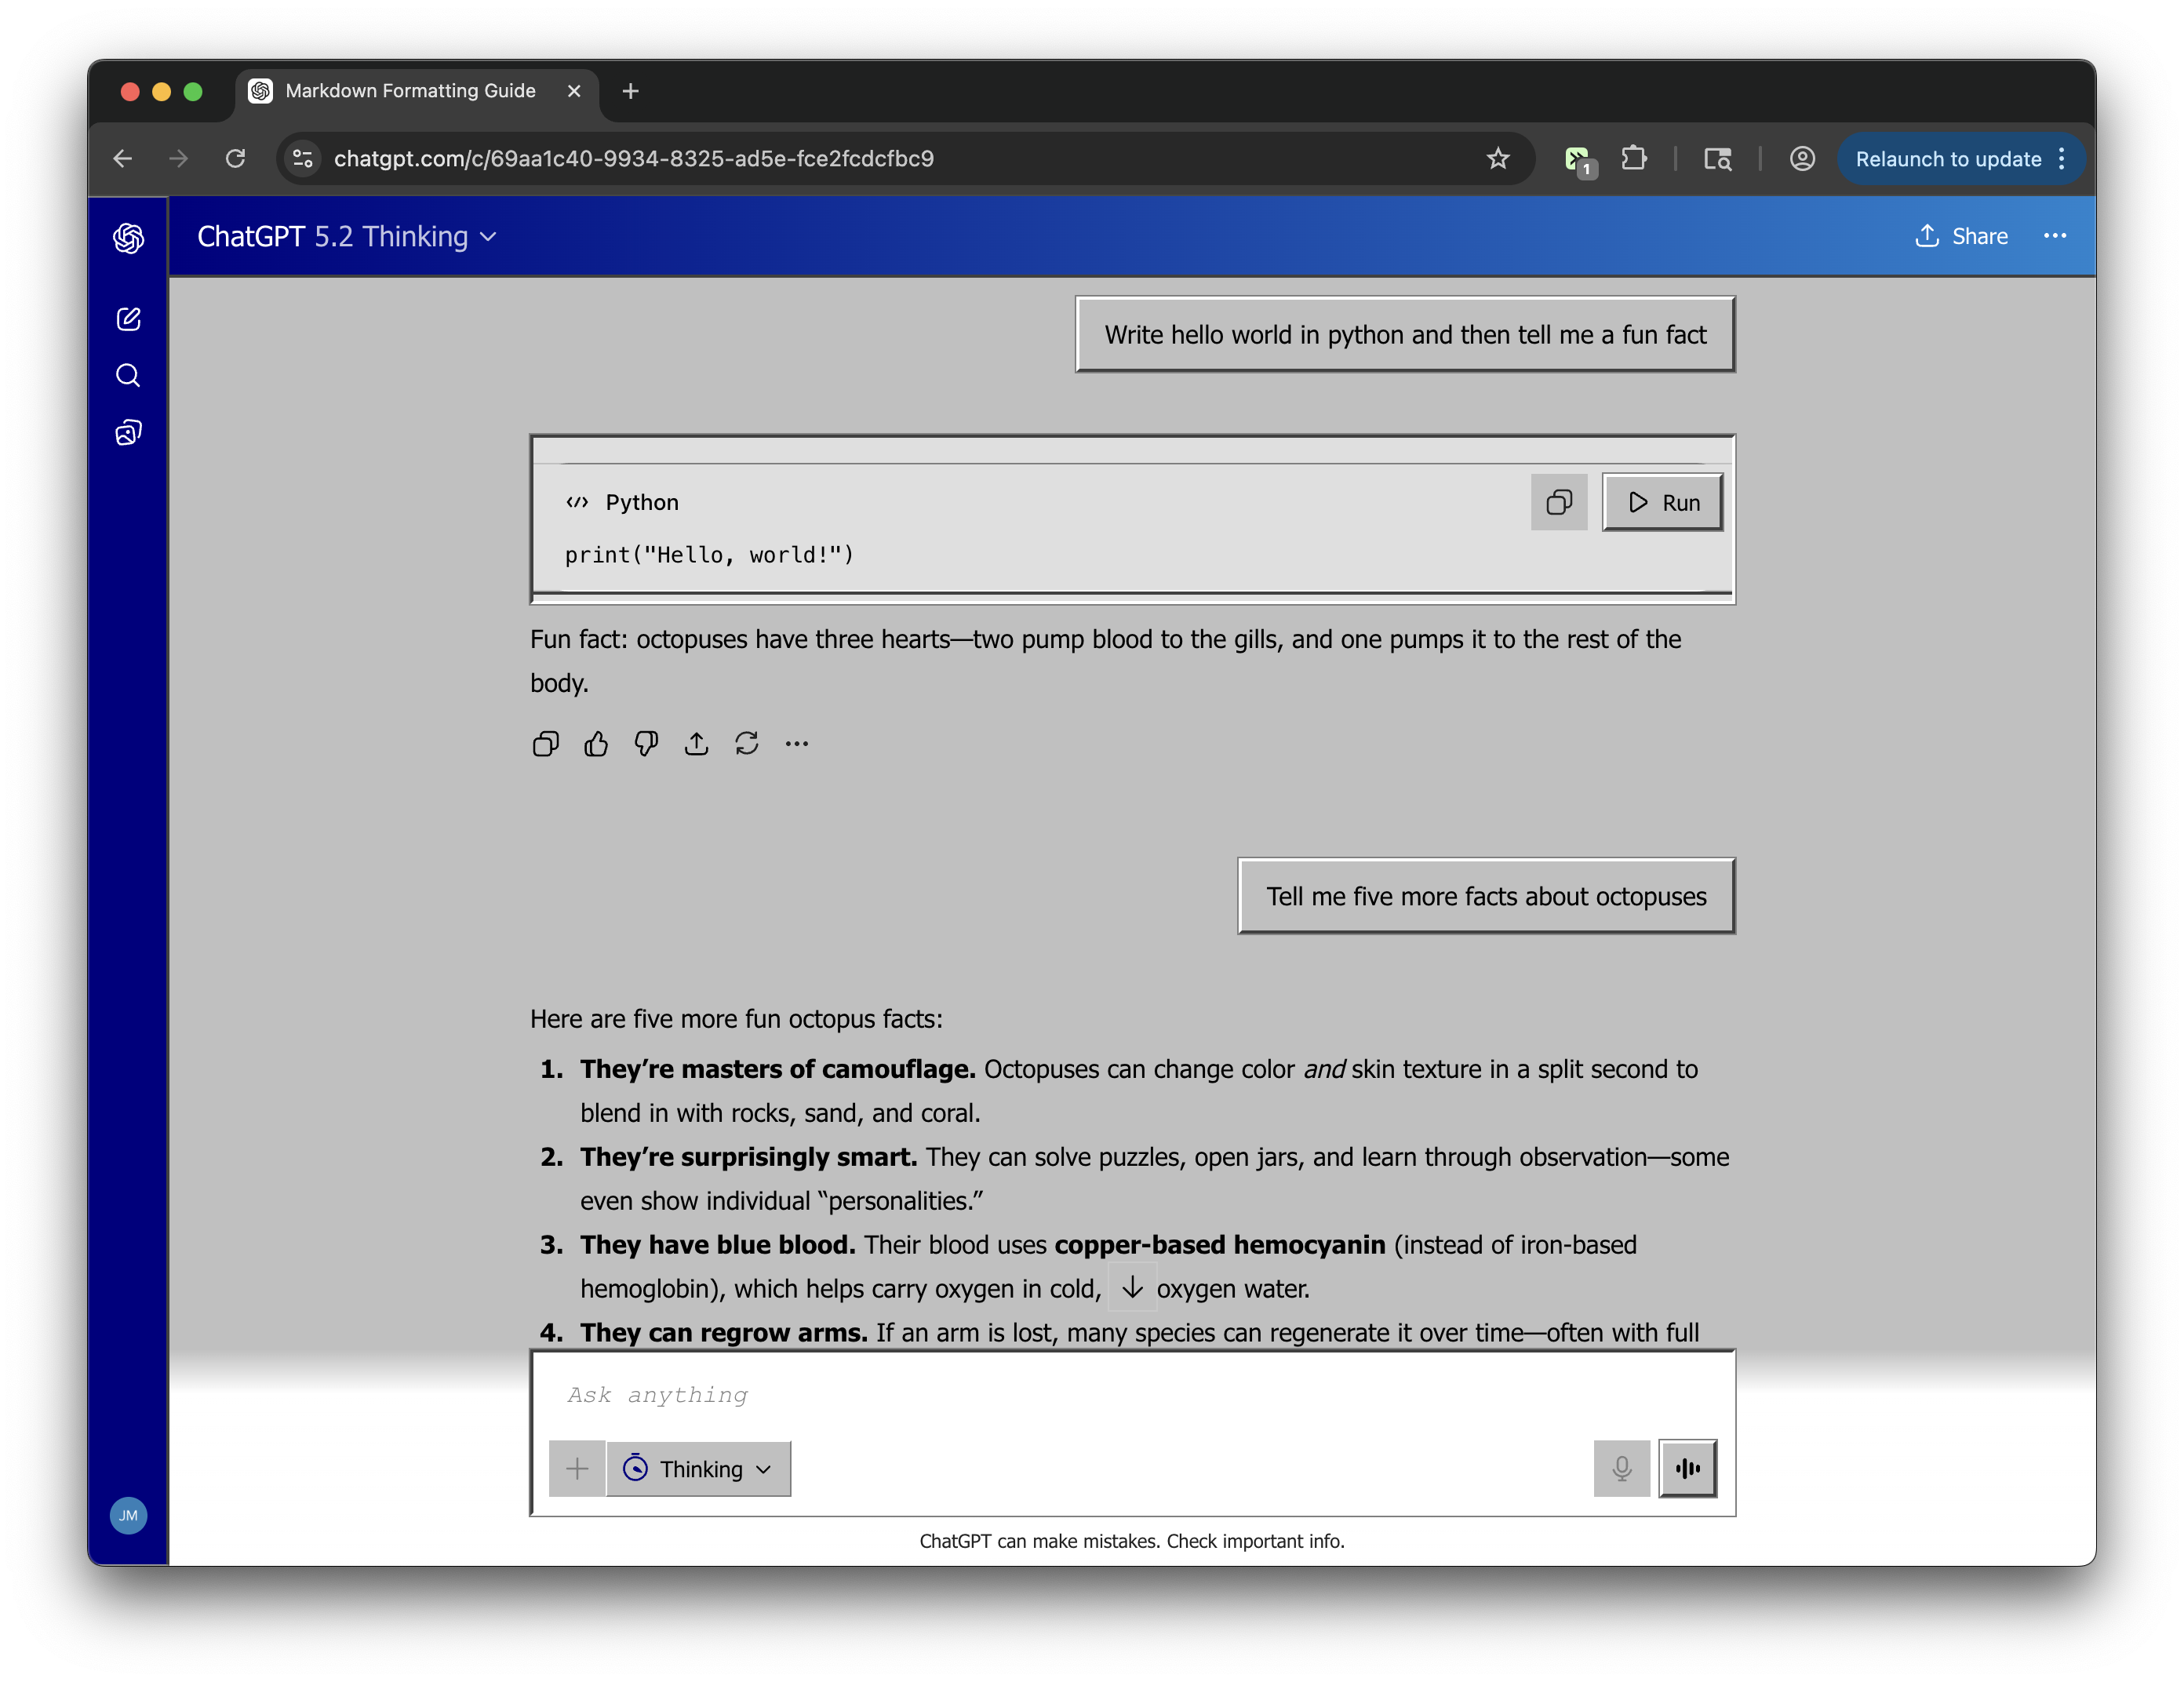Copy the Python code block

(x=1558, y=502)
